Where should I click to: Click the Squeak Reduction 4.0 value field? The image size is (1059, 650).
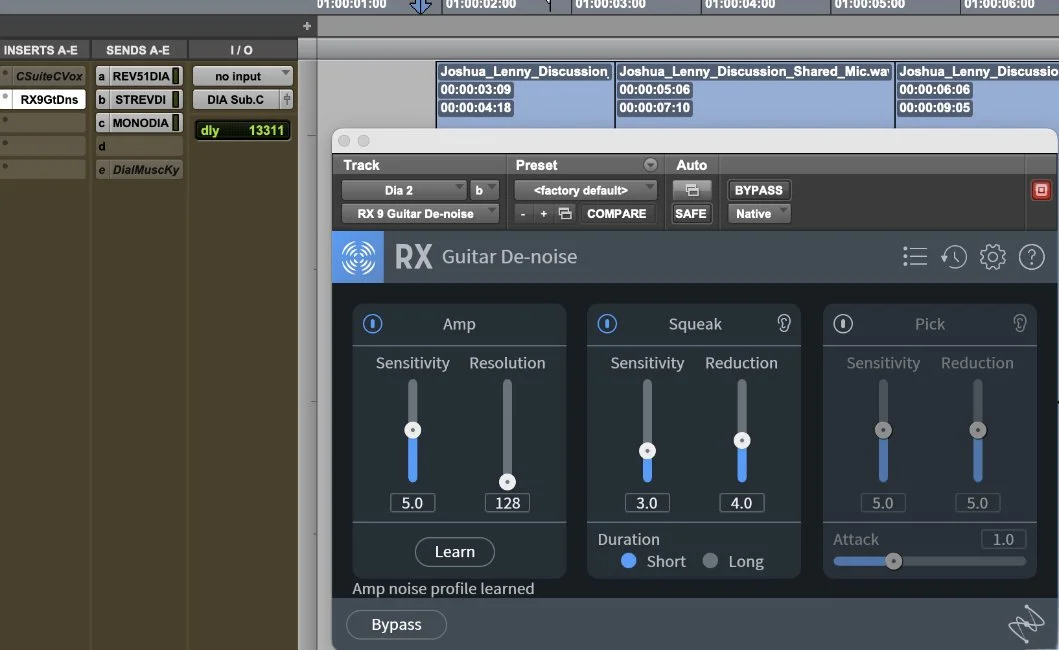point(742,503)
